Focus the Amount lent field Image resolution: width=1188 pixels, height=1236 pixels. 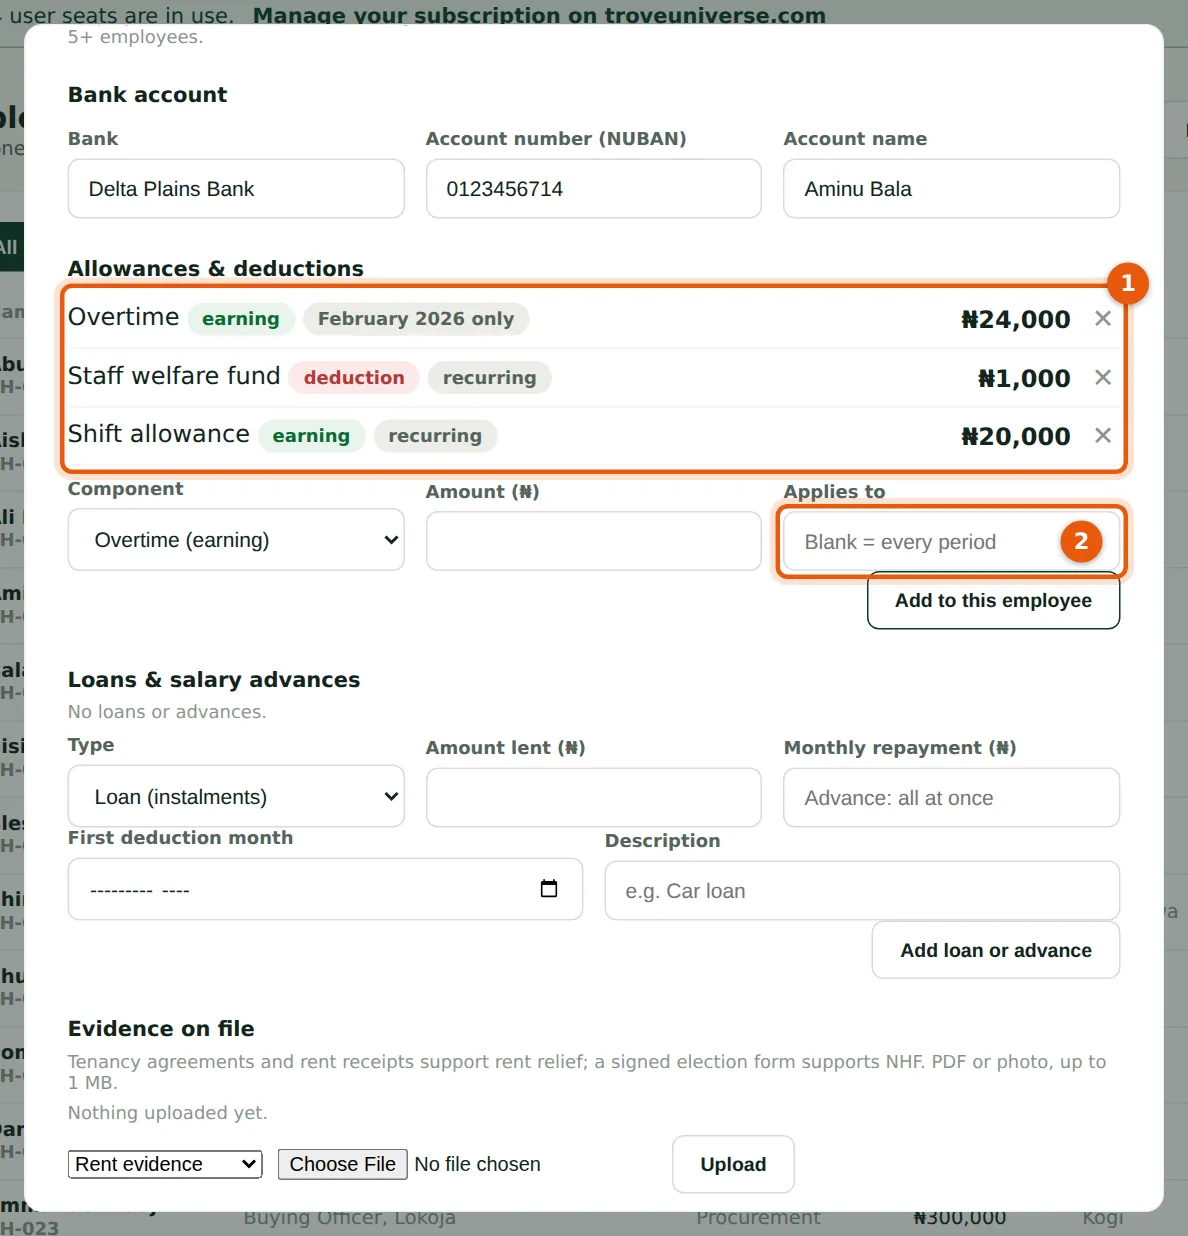[594, 798]
